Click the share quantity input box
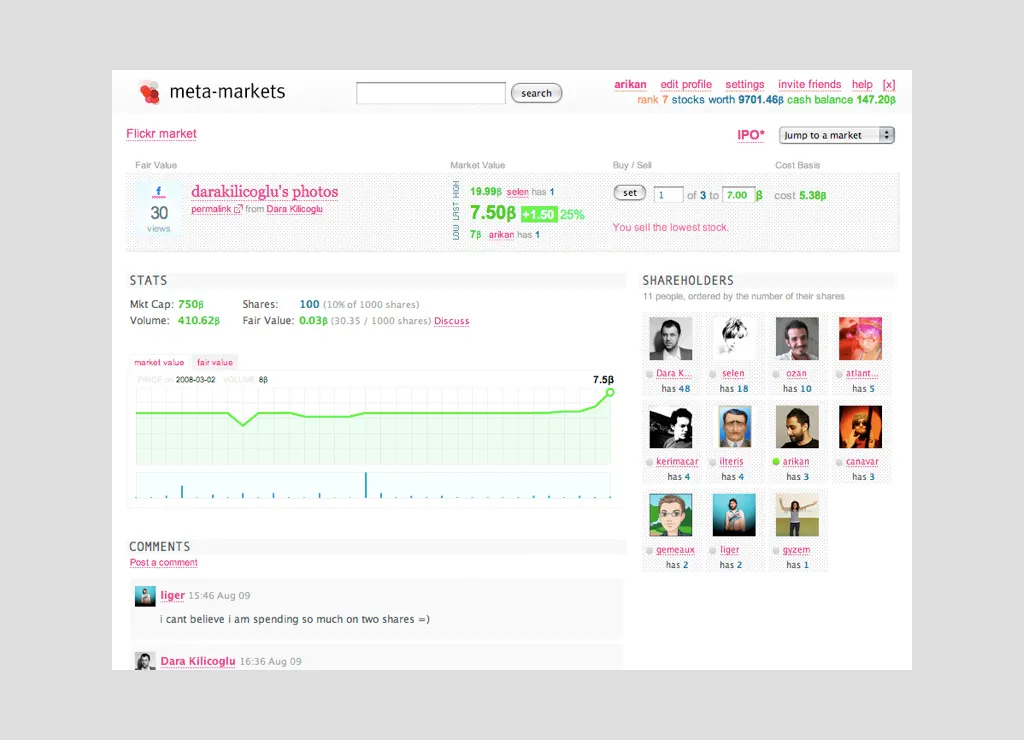Screen dimensions: 1024x740 click(668, 195)
